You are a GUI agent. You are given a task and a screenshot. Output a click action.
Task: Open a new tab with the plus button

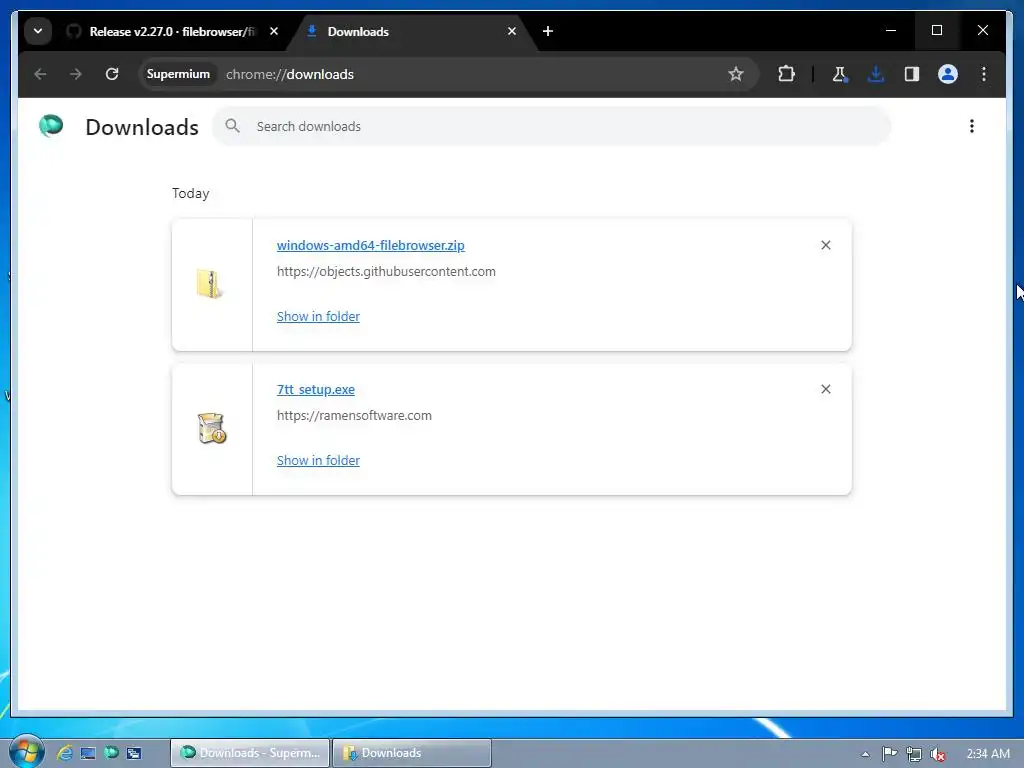[548, 31]
